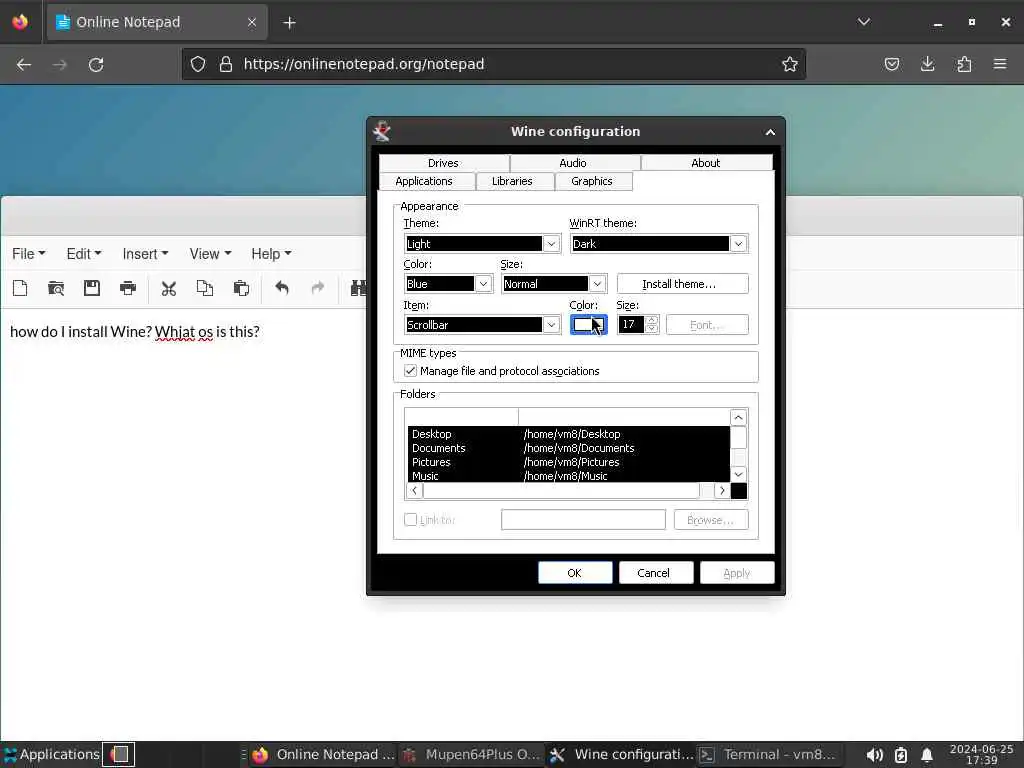The height and width of the screenshot is (768, 1024).
Task: Open the Theme dropdown showing Light
Action: pyautogui.click(x=482, y=244)
